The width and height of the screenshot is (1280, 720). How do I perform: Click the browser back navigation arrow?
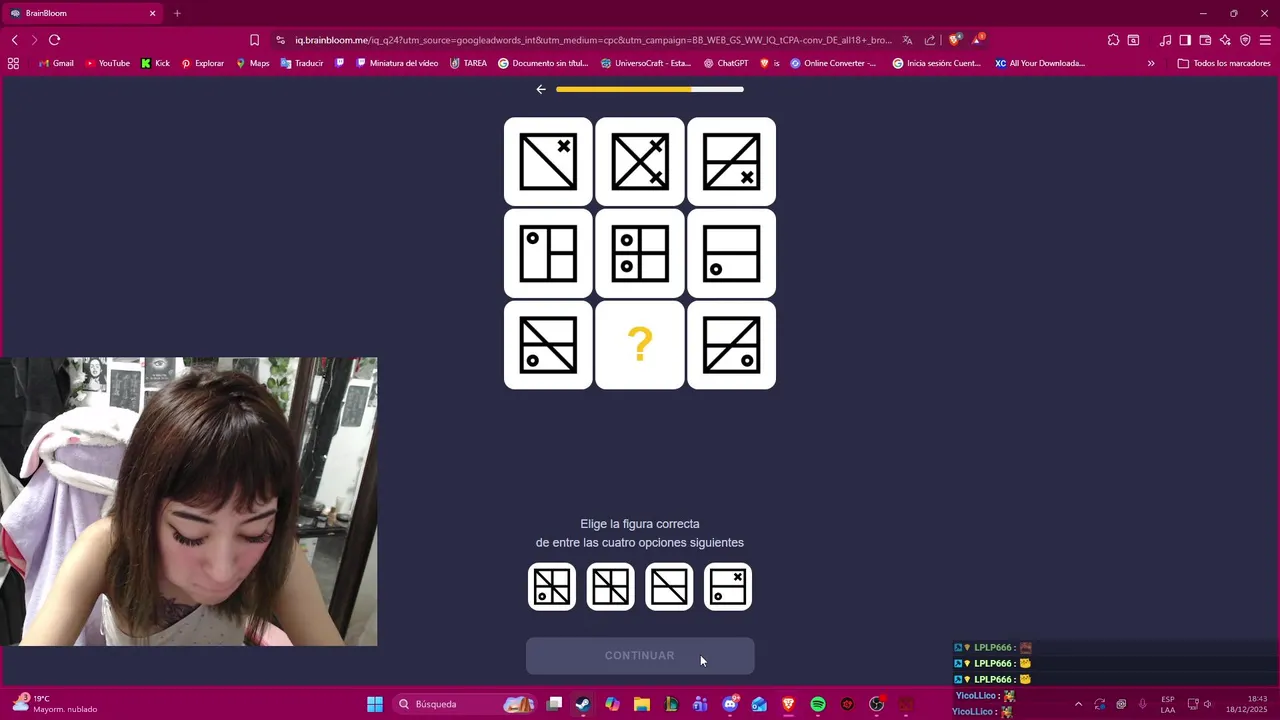click(x=15, y=40)
